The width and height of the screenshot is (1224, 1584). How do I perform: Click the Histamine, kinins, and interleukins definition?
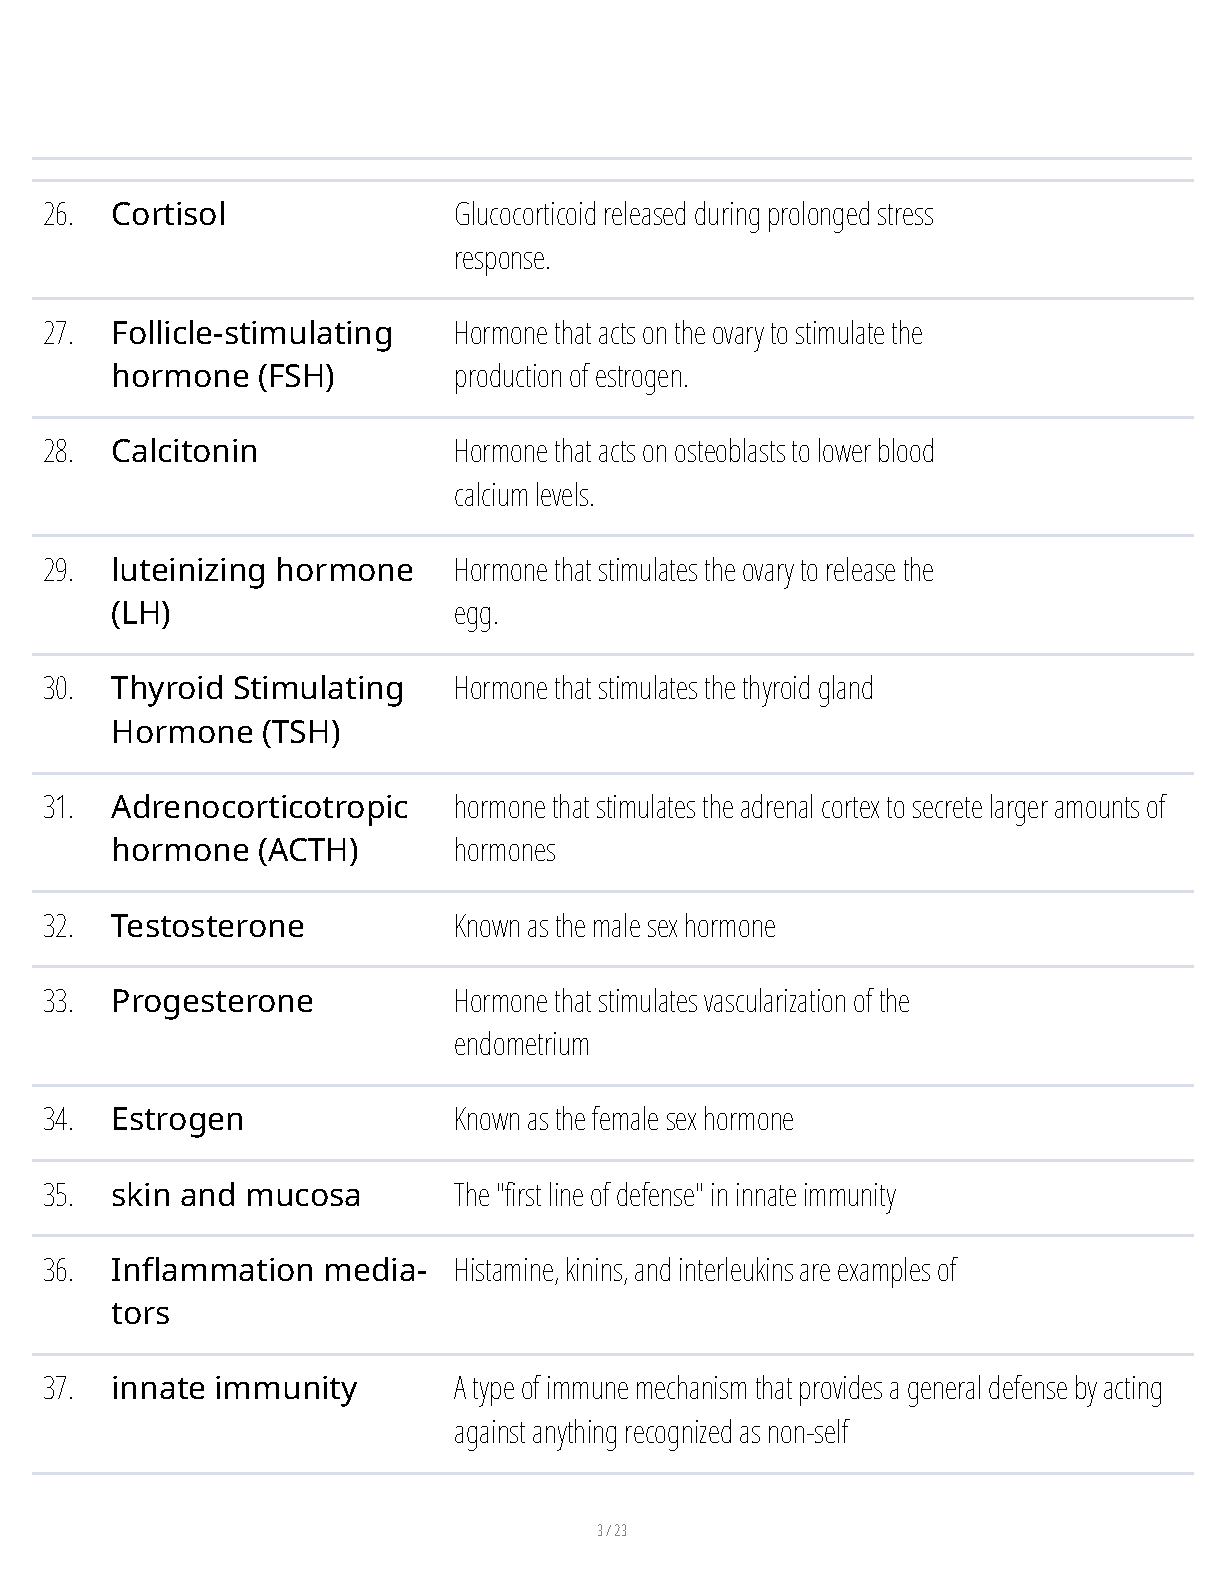705,1270
